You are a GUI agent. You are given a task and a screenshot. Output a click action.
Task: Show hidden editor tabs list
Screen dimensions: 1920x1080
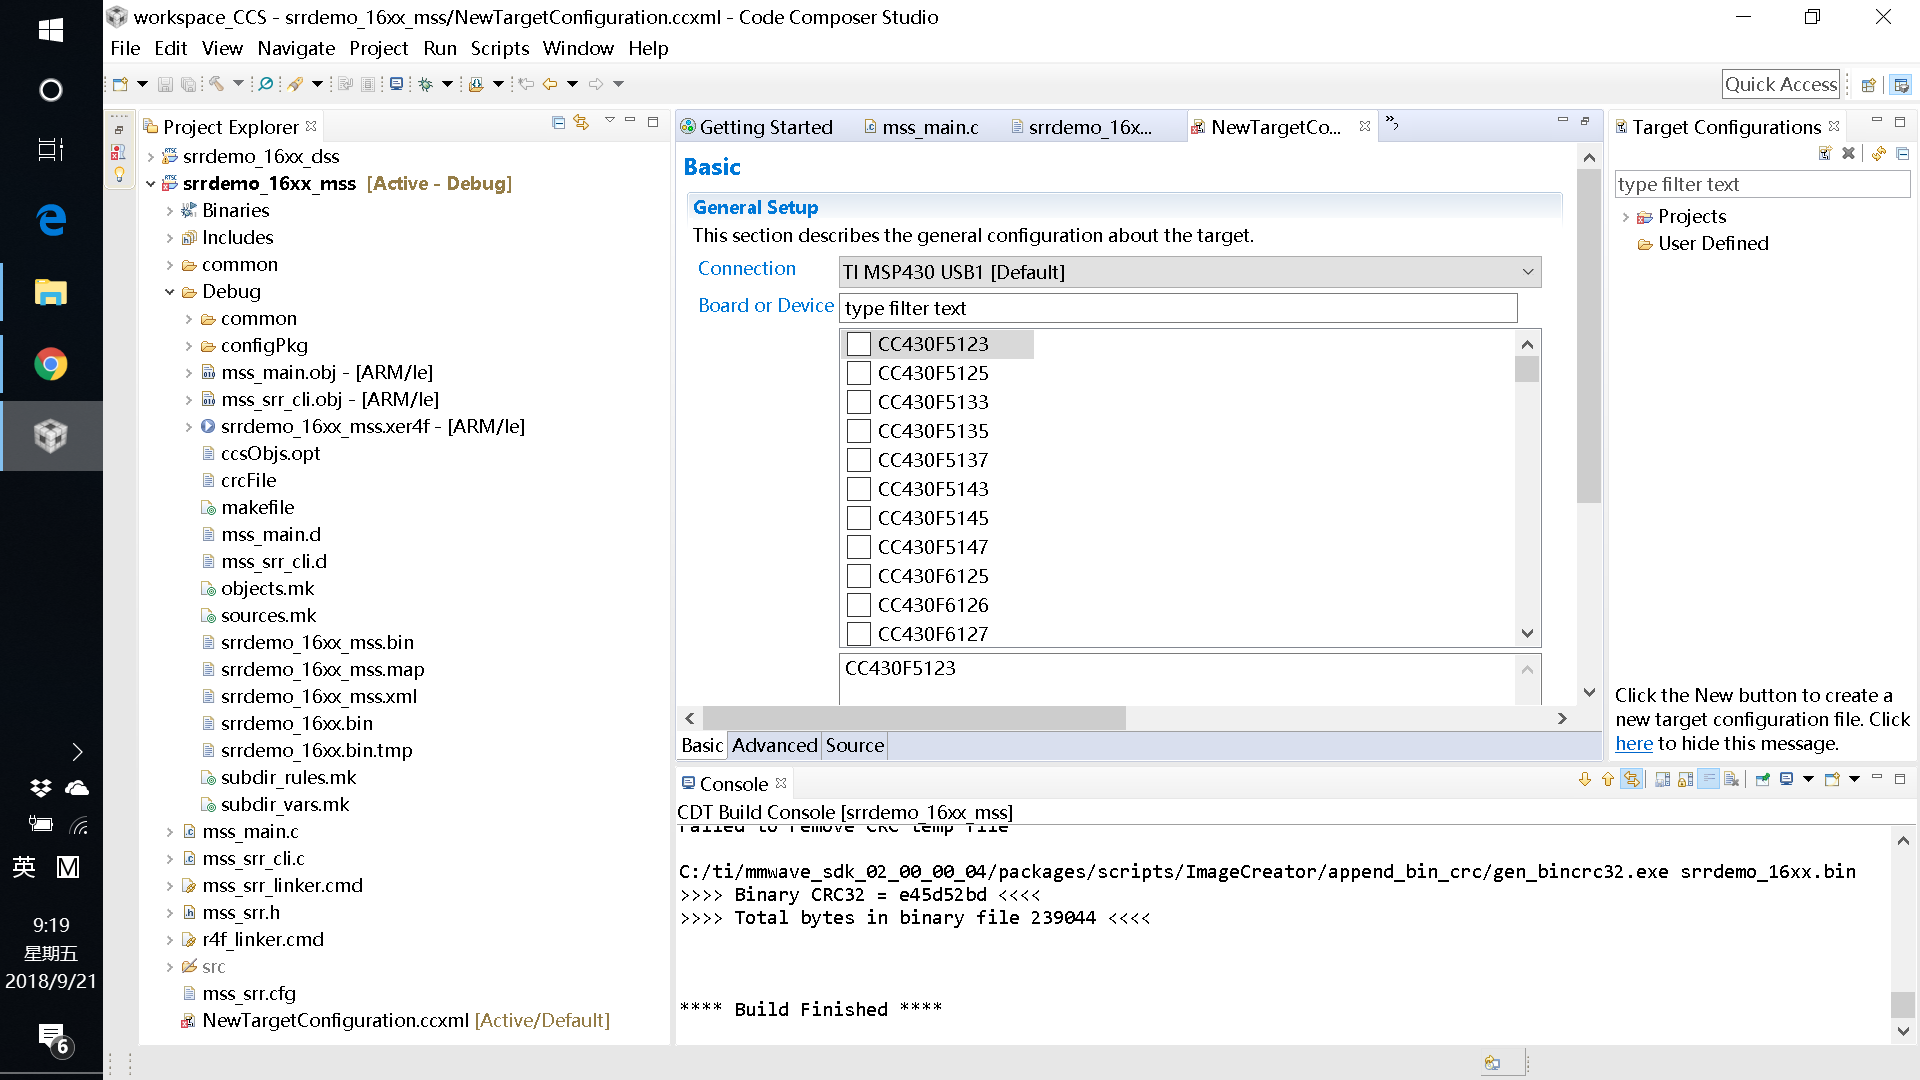(1392, 124)
